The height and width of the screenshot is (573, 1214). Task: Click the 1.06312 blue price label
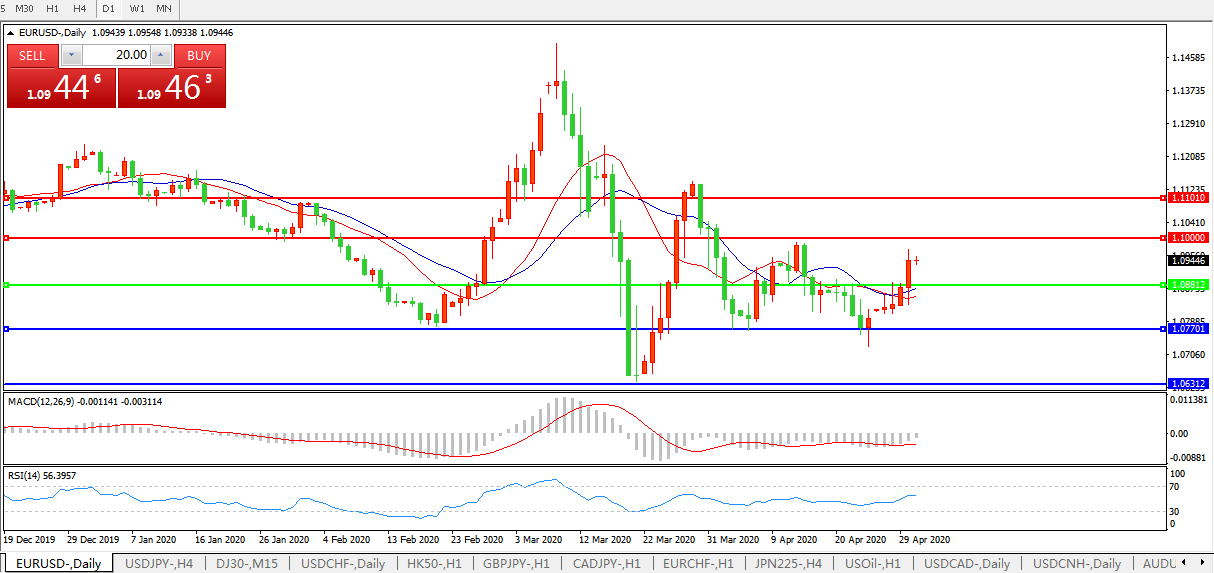click(1188, 384)
